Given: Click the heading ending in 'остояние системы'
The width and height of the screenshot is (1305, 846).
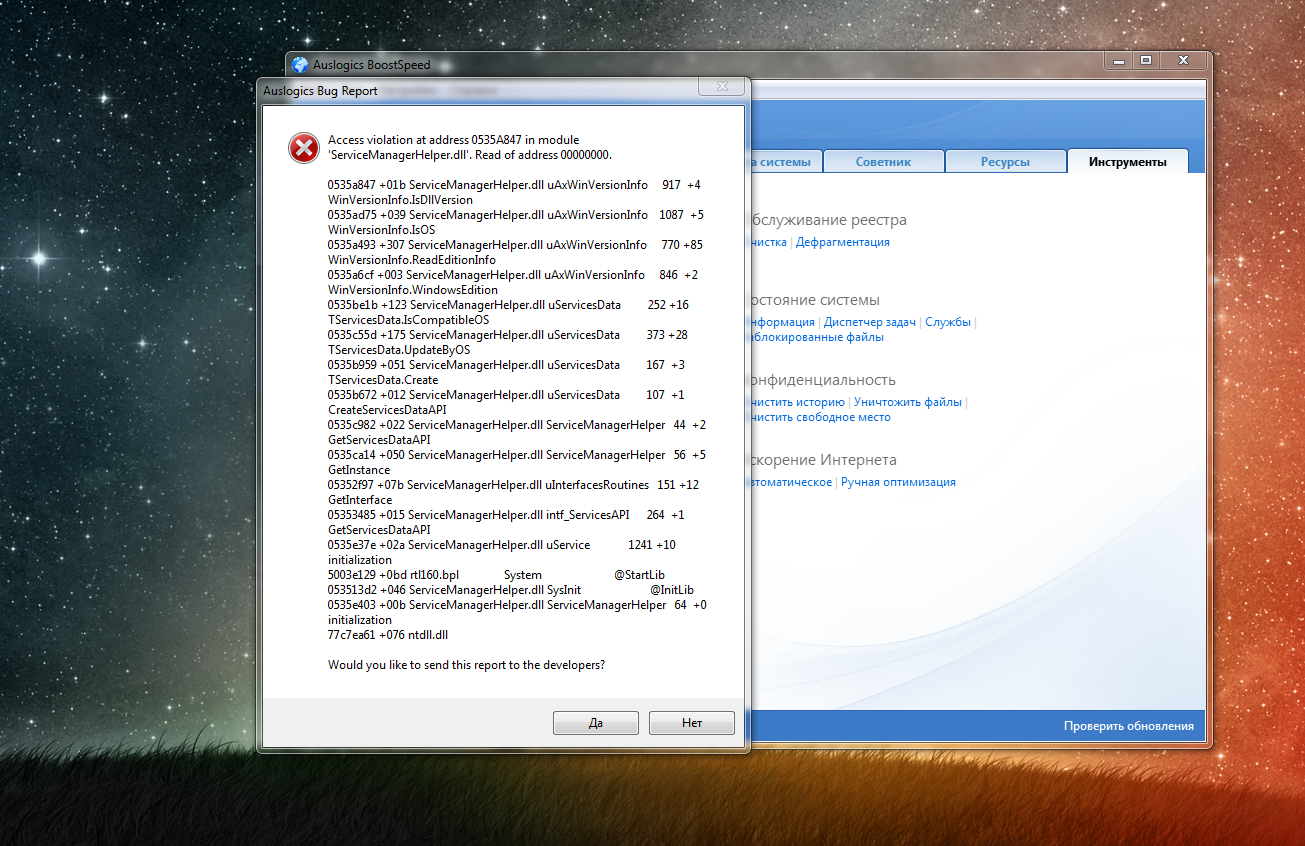Looking at the screenshot, I should click(x=813, y=300).
